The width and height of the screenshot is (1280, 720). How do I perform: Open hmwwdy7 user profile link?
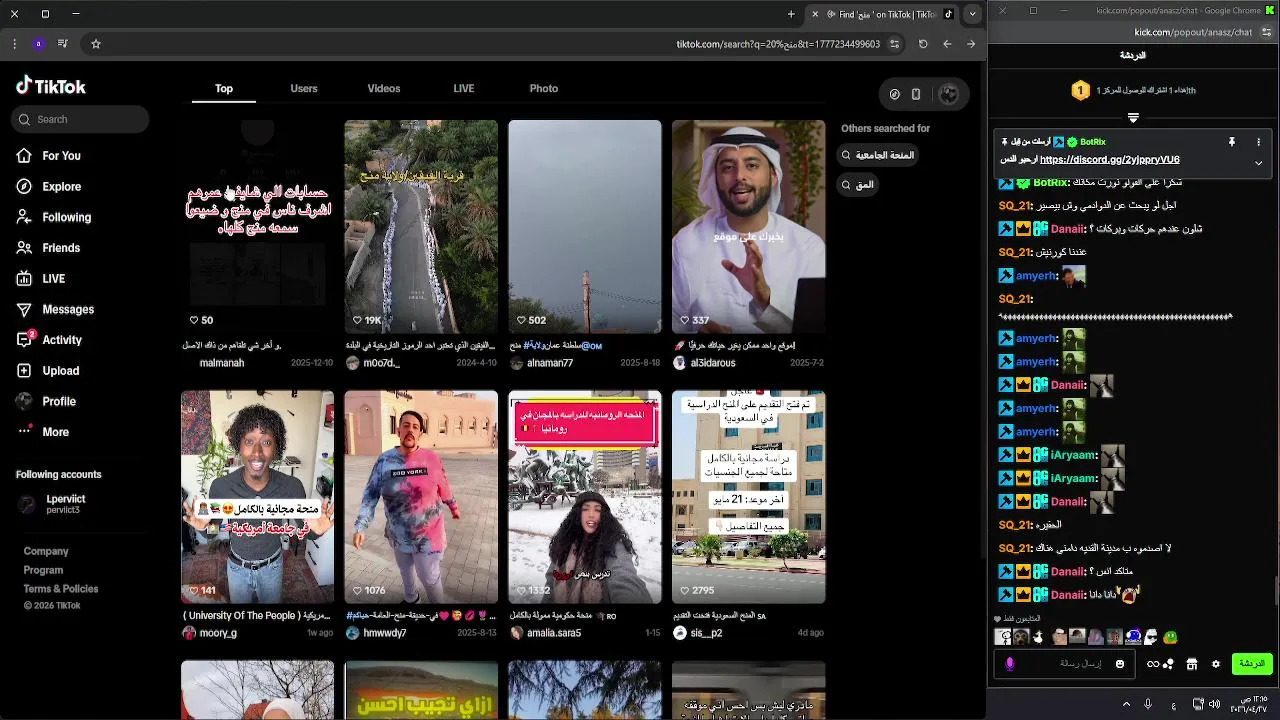[384, 633]
